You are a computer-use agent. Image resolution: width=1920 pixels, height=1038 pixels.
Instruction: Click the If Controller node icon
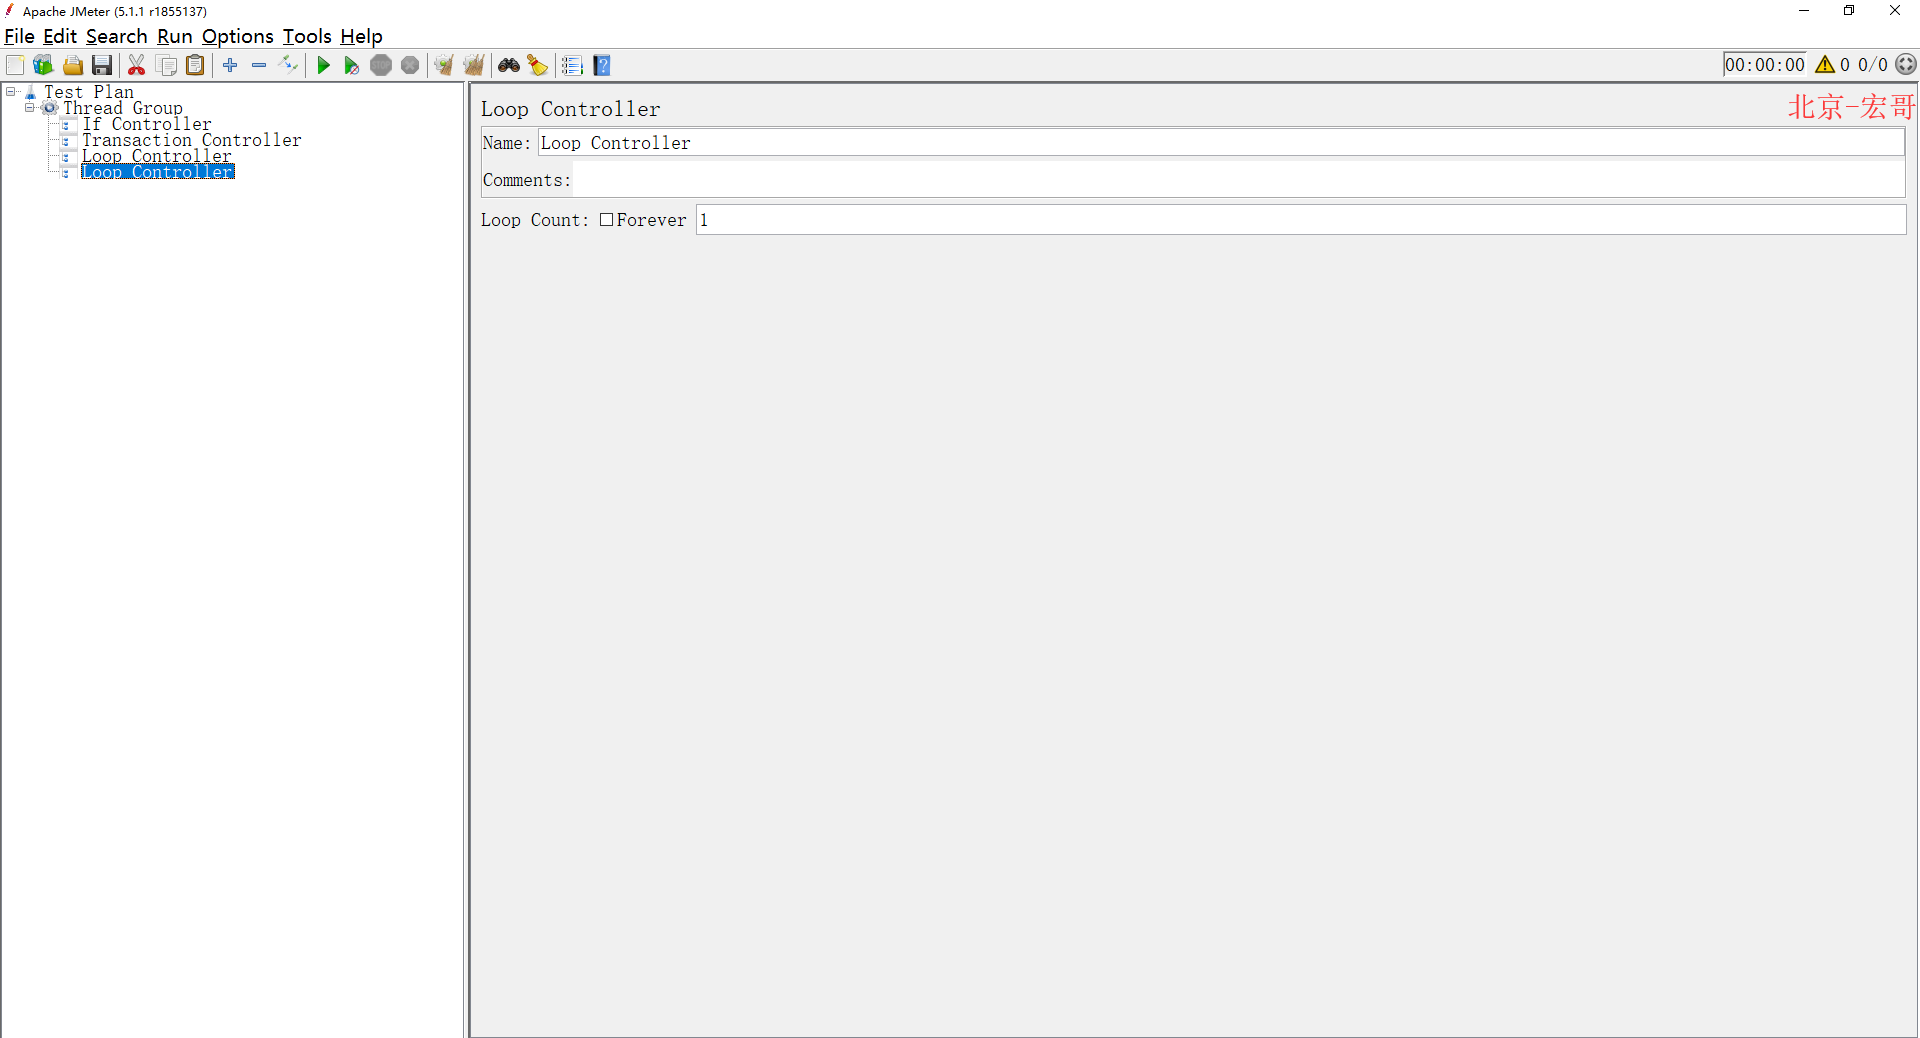pyautogui.click(x=67, y=125)
